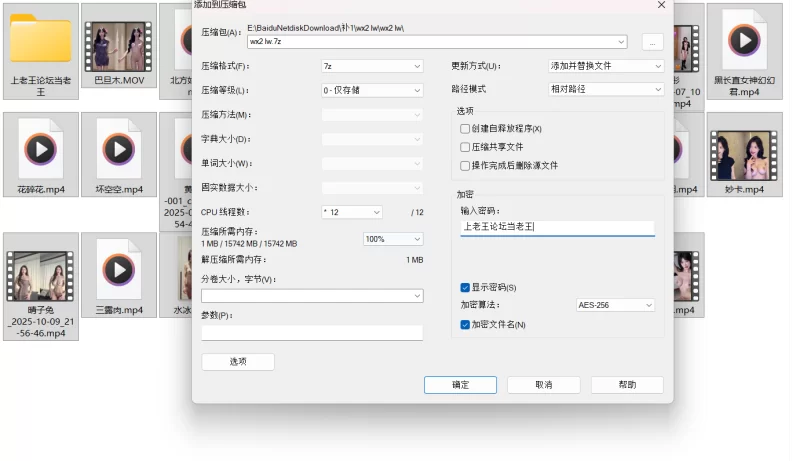Click the password input field

[557, 227]
